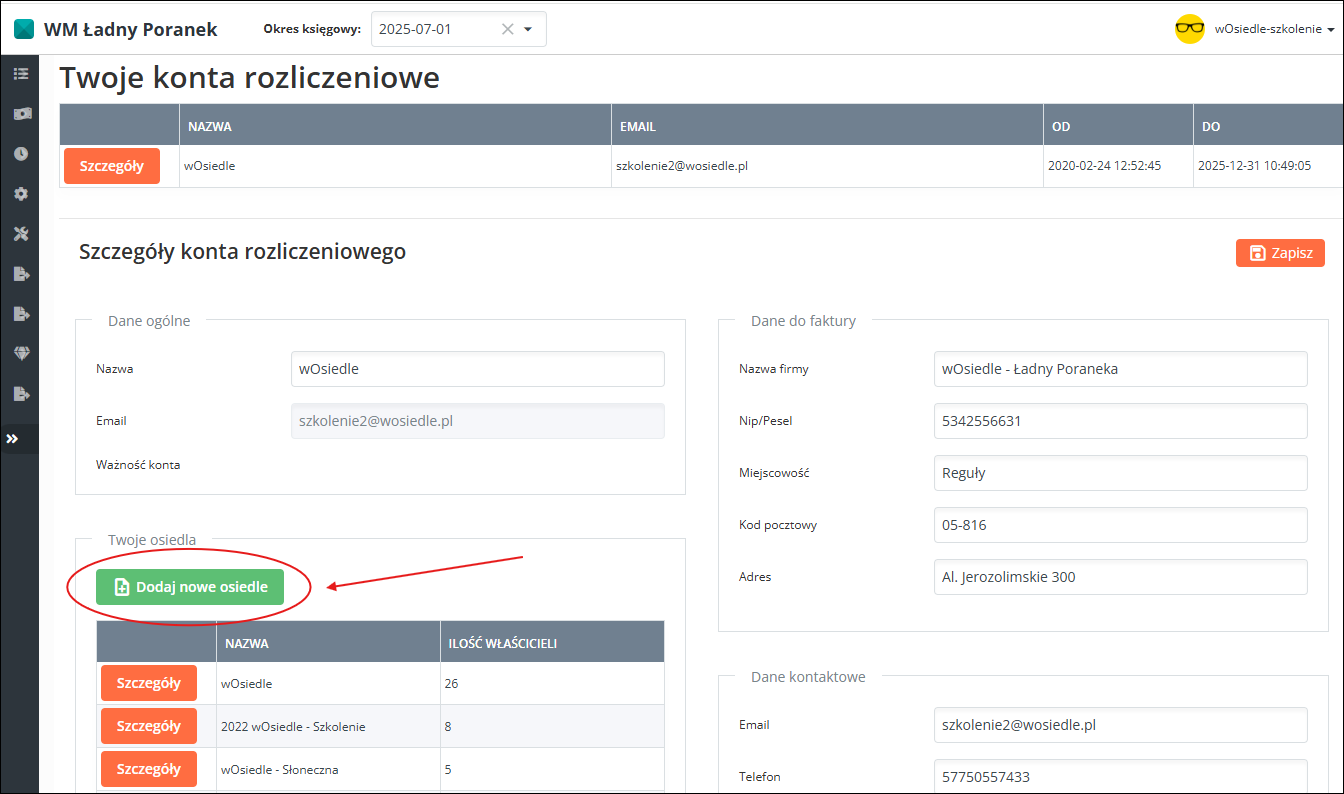Open settings gear in the sidebar
Image resolution: width=1344 pixels, height=794 pixels.
click(20, 194)
